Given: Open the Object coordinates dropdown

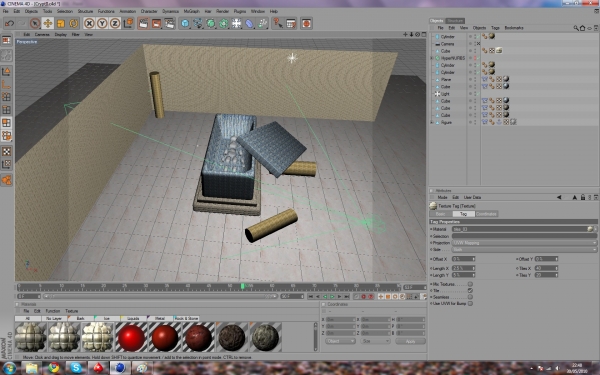Looking at the screenshot, I should tap(340, 341).
